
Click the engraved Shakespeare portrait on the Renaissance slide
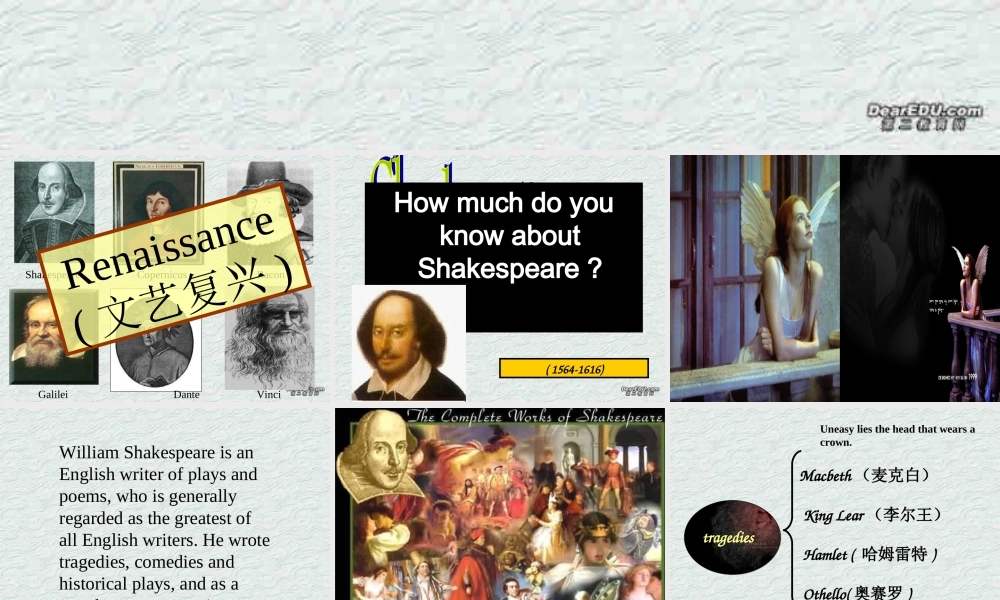click(x=54, y=212)
